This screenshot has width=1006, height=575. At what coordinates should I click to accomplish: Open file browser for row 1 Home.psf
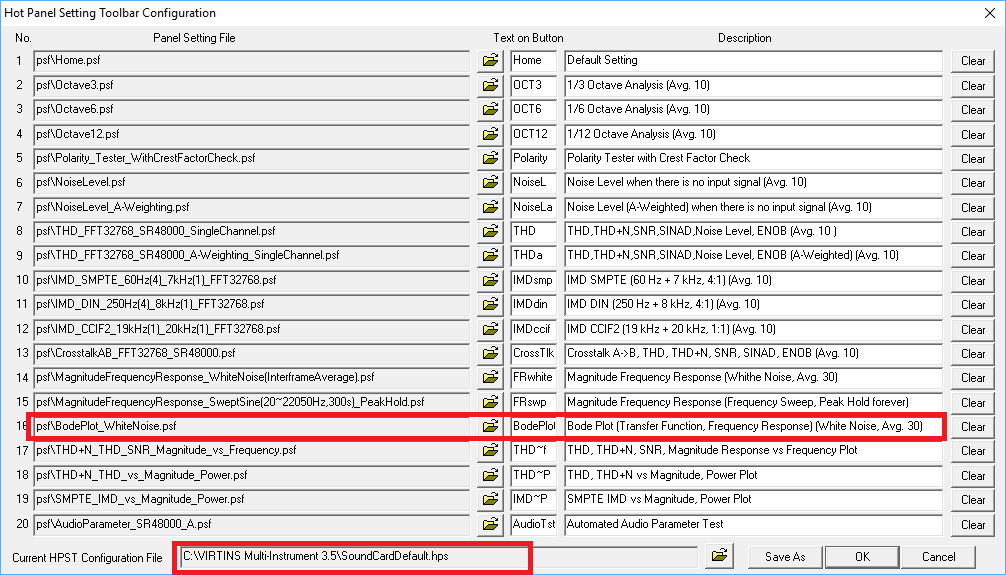pos(490,61)
